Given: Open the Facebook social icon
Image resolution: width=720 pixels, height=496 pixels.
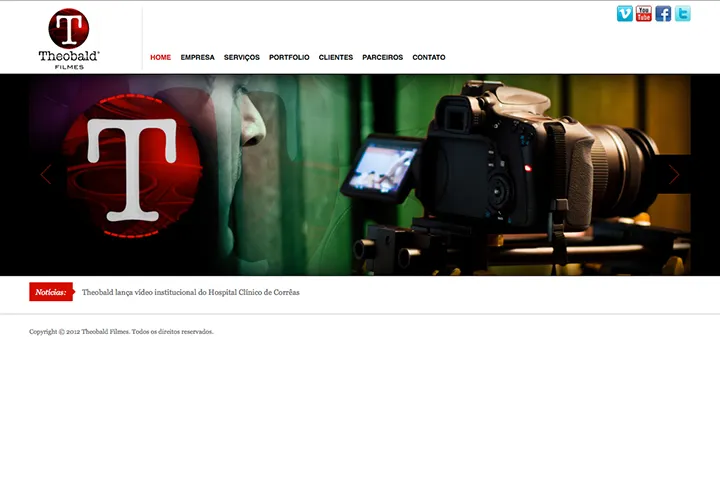Looking at the screenshot, I should [663, 14].
